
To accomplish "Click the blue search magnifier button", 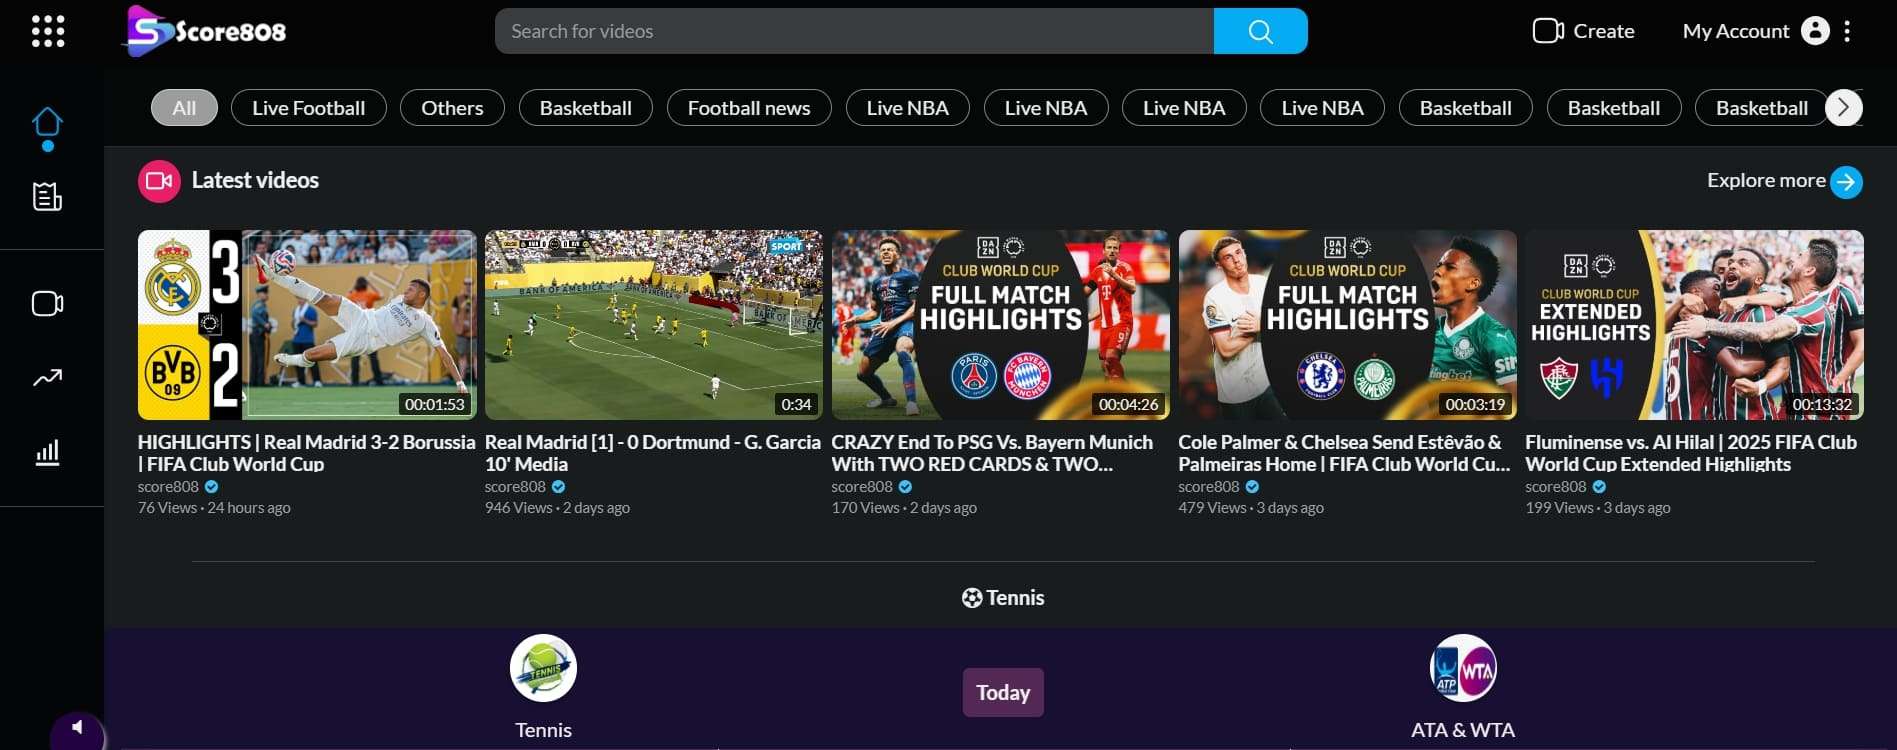I will [x=1260, y=31].
